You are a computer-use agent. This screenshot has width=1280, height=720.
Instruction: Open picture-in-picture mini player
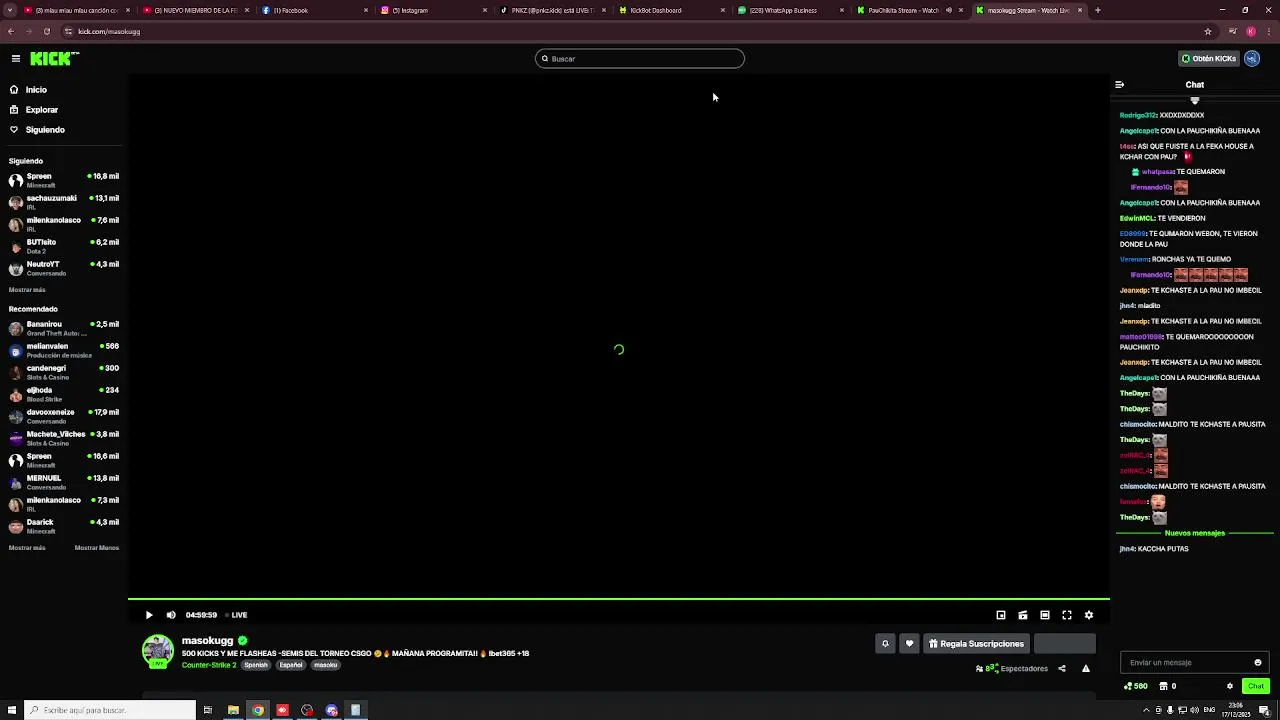point(1001,615)
